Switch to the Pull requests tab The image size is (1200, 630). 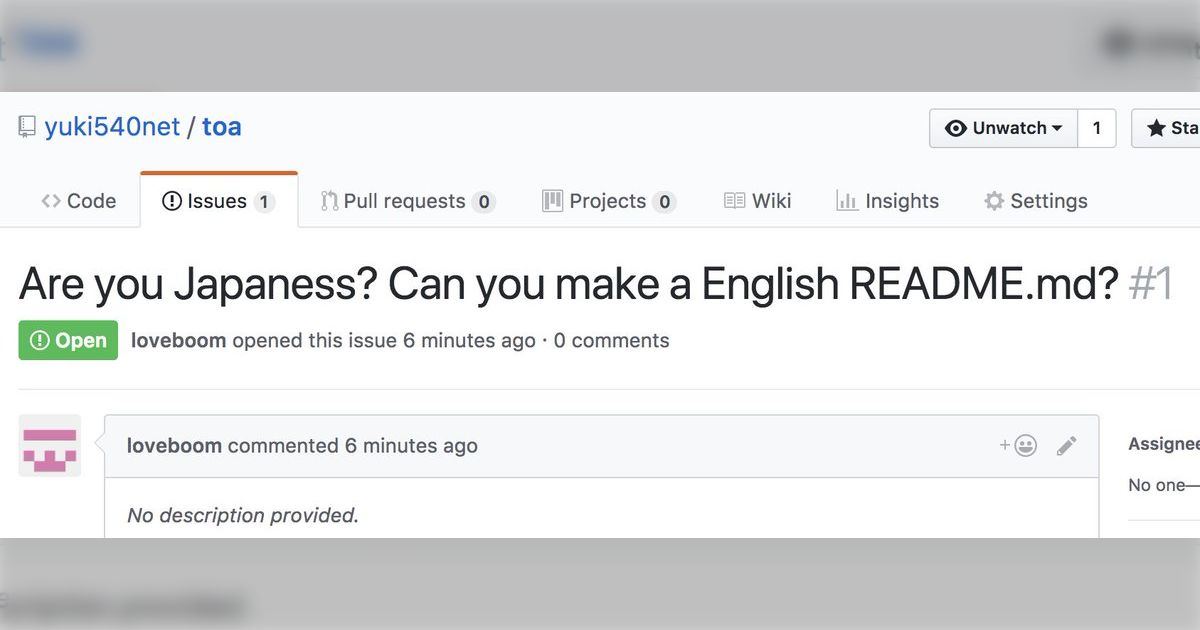tap(408, 201)
